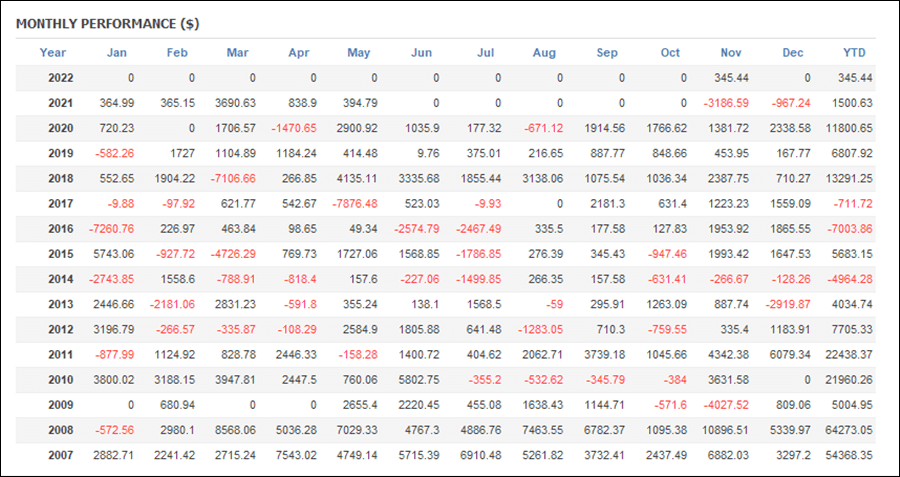900x477 pixels.
Task: Select the Mar column header
Action: coord(238,53)
